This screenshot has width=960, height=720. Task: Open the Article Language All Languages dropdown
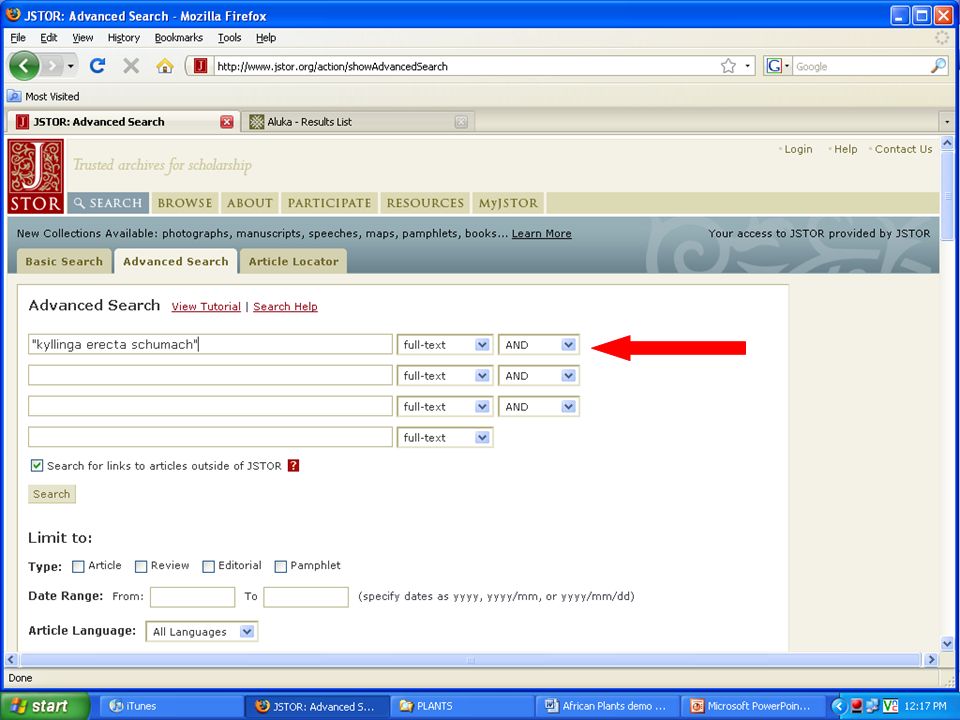point(201,632)
